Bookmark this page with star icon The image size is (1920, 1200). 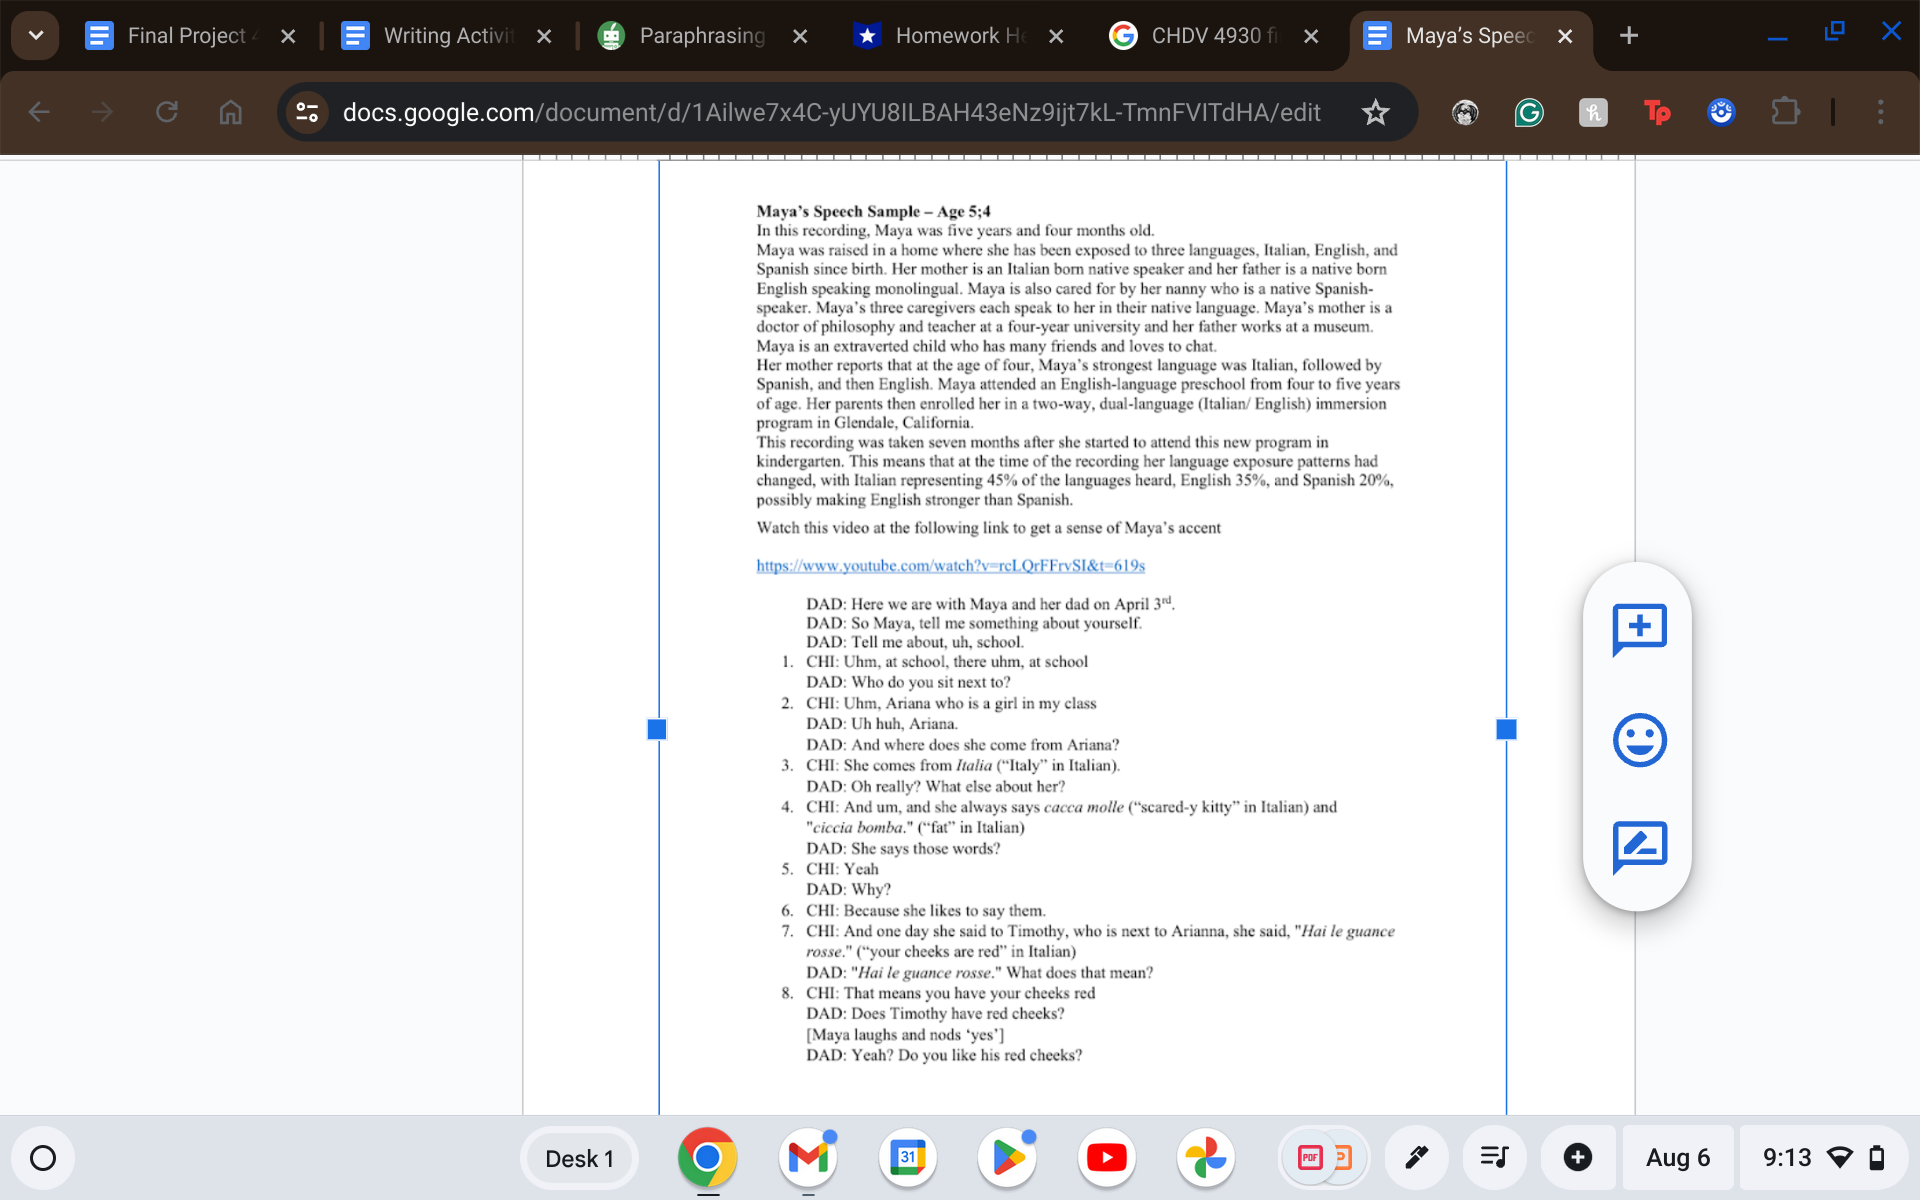pyautogui.click(x=1376, y=112)
